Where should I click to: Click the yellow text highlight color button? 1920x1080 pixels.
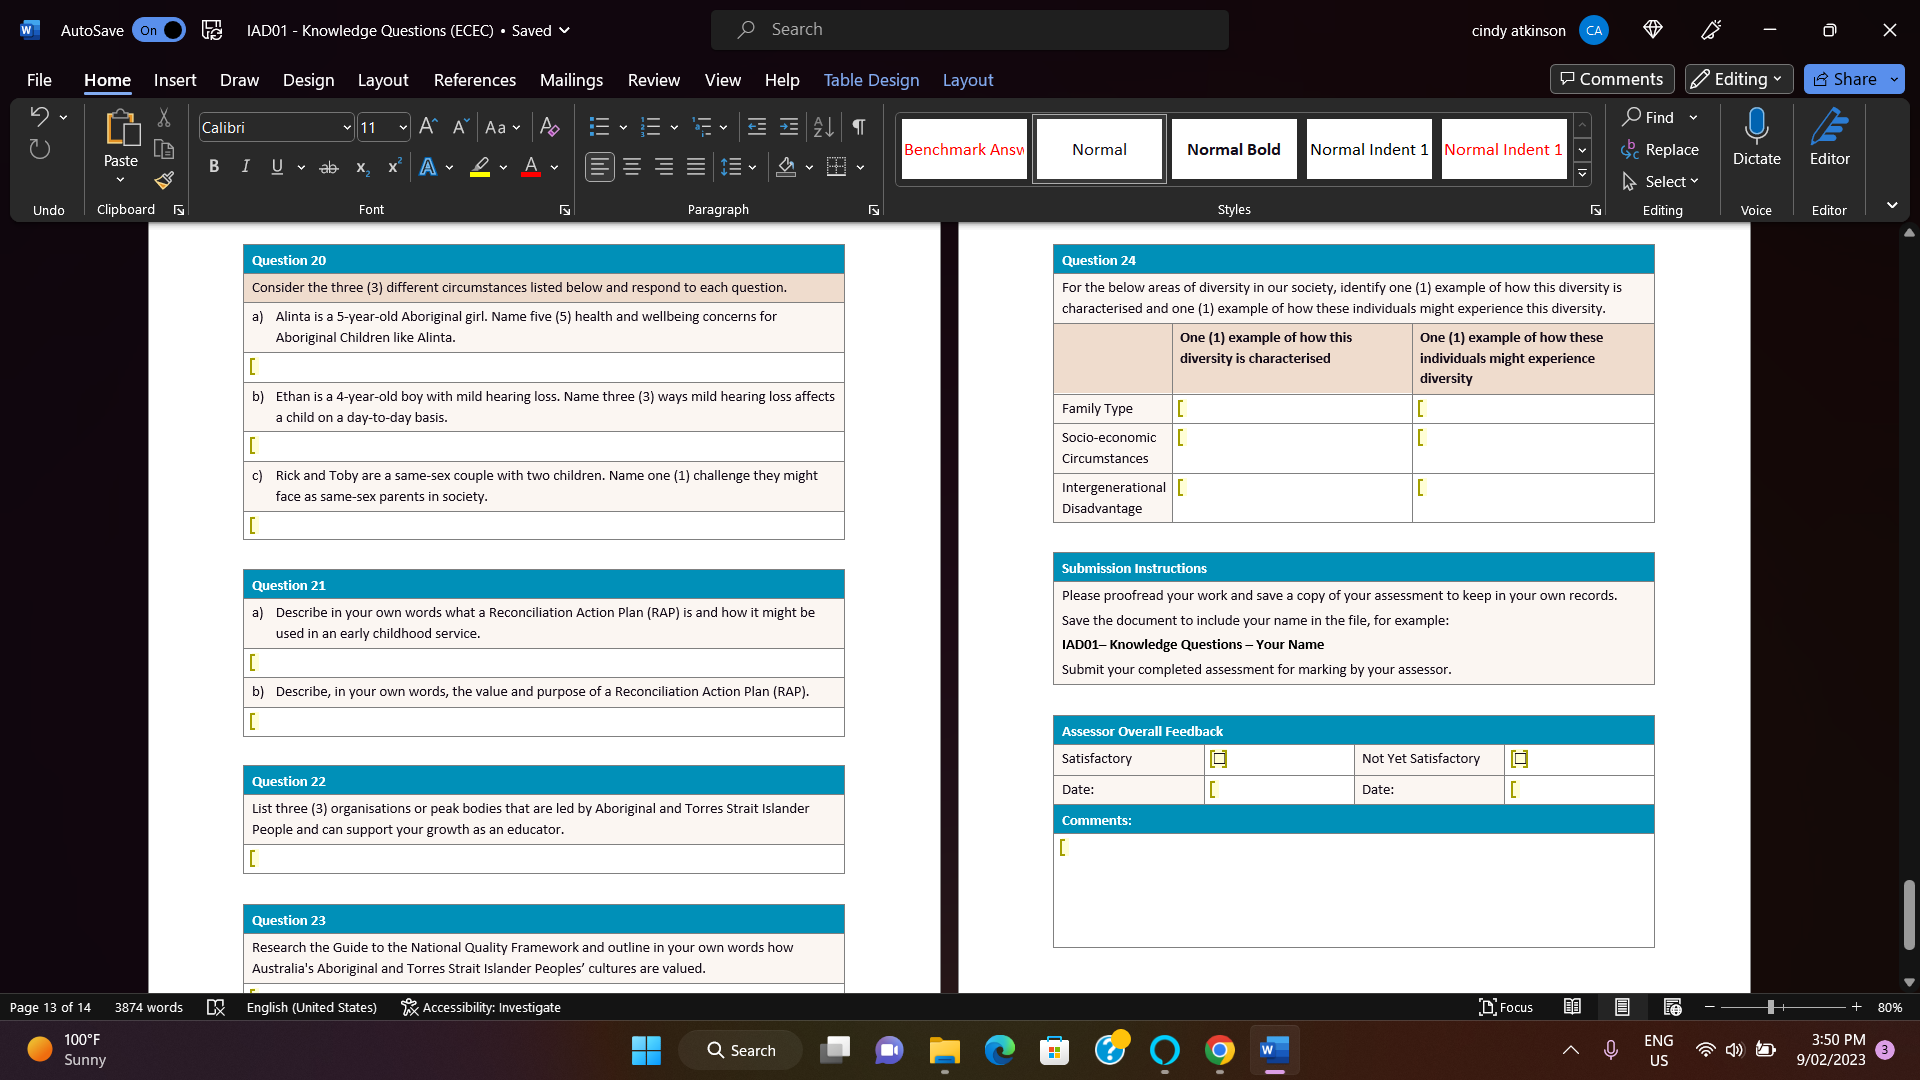[480, 167]
